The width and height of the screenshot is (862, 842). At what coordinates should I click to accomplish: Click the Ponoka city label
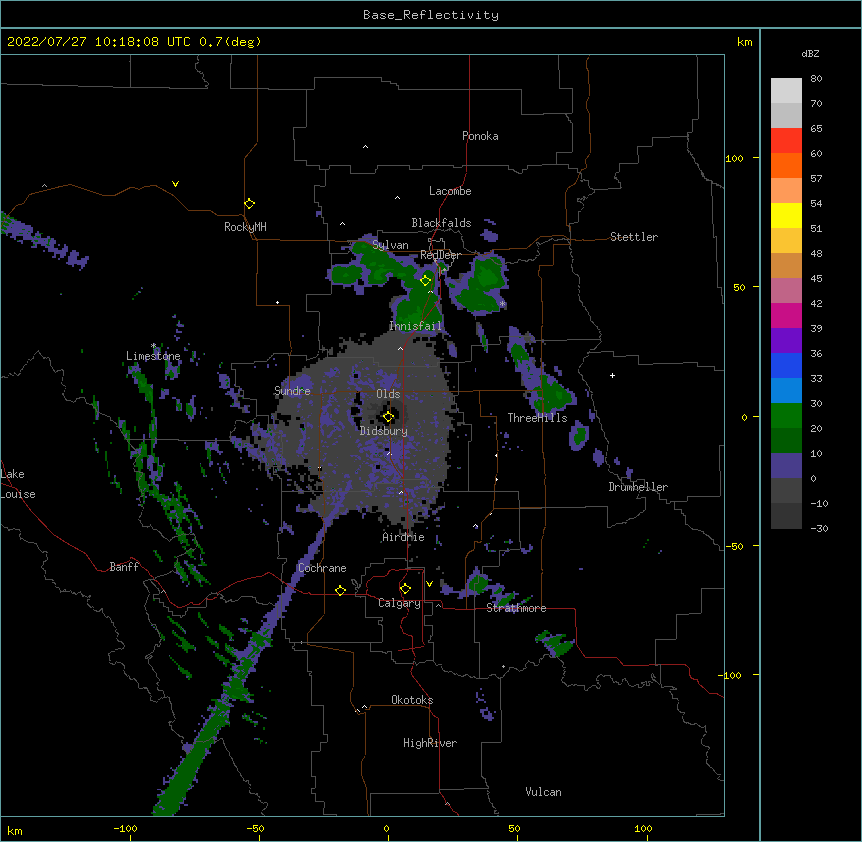(480, 136)
